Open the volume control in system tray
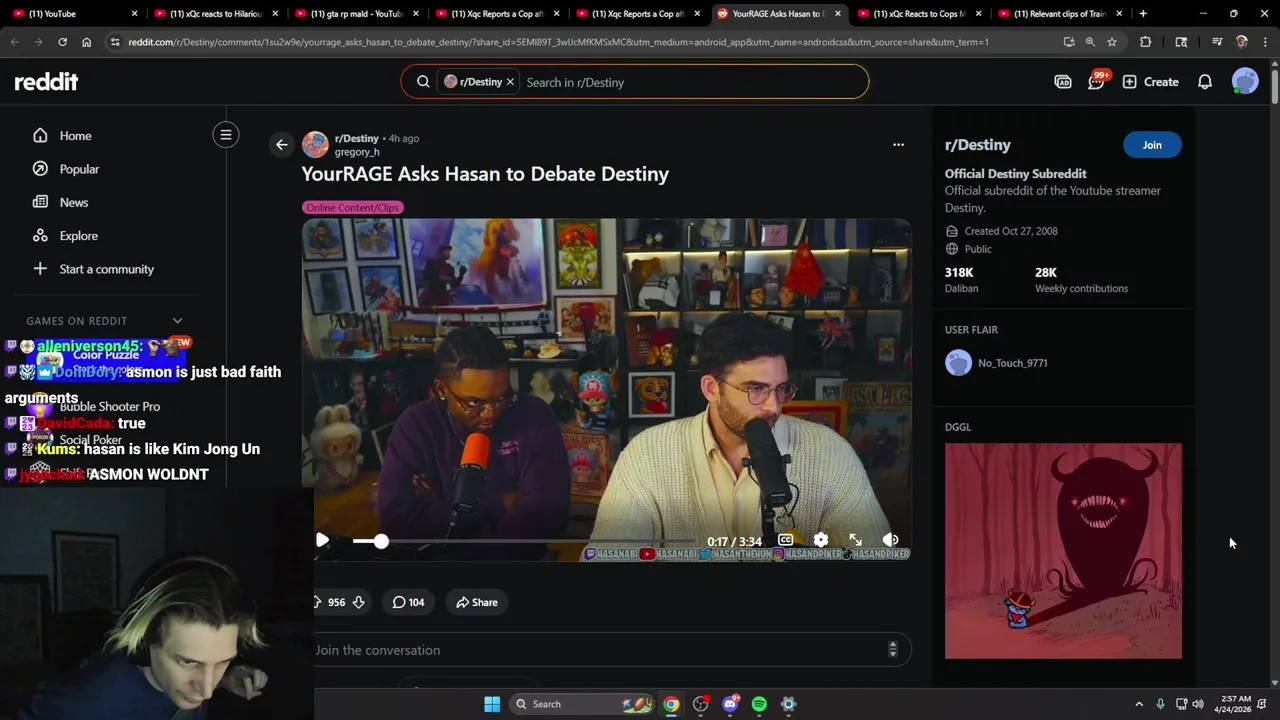The image size is (1280, 720). coord(1198,704)
